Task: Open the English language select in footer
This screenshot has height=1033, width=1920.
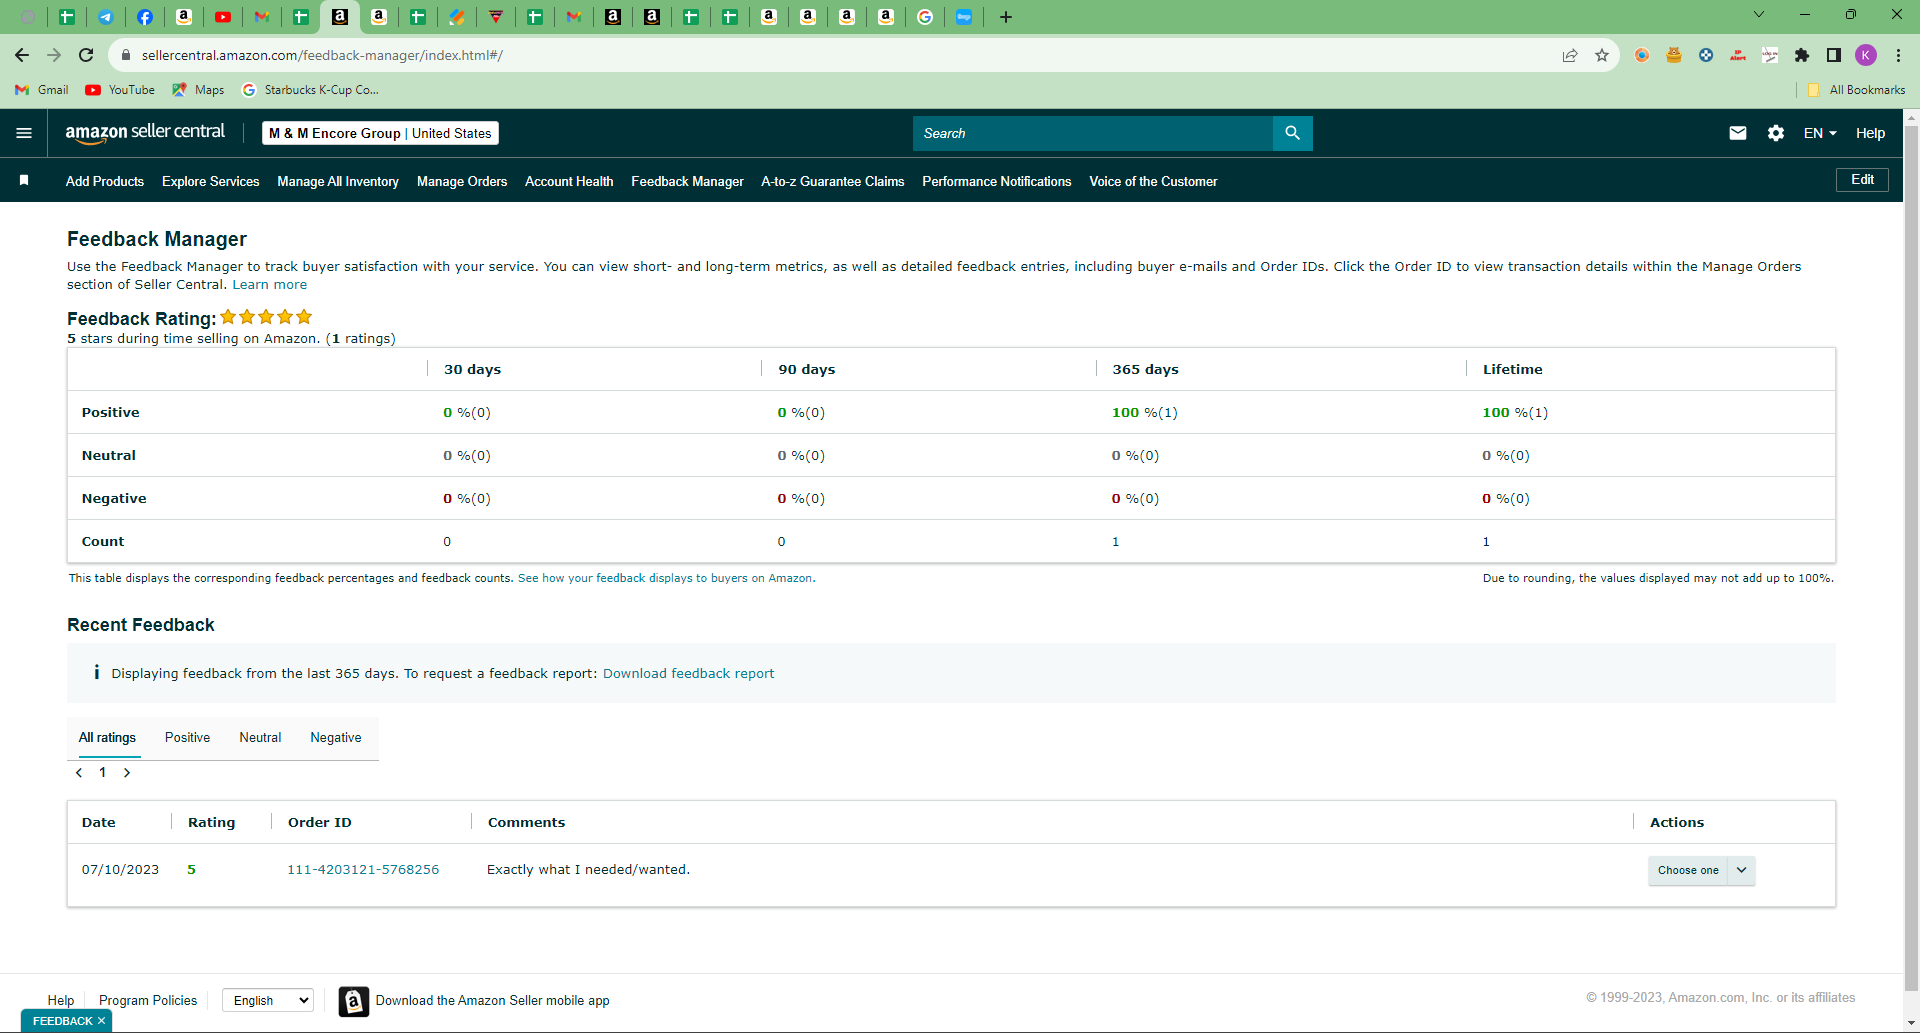Action: click(x=268, y=1000)
